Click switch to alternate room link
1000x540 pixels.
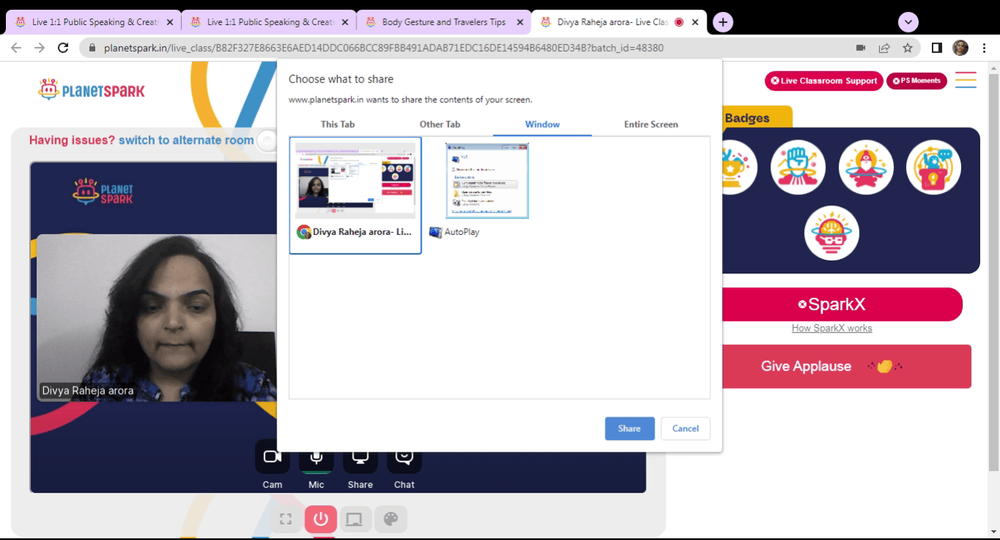(x=186, y=140)
